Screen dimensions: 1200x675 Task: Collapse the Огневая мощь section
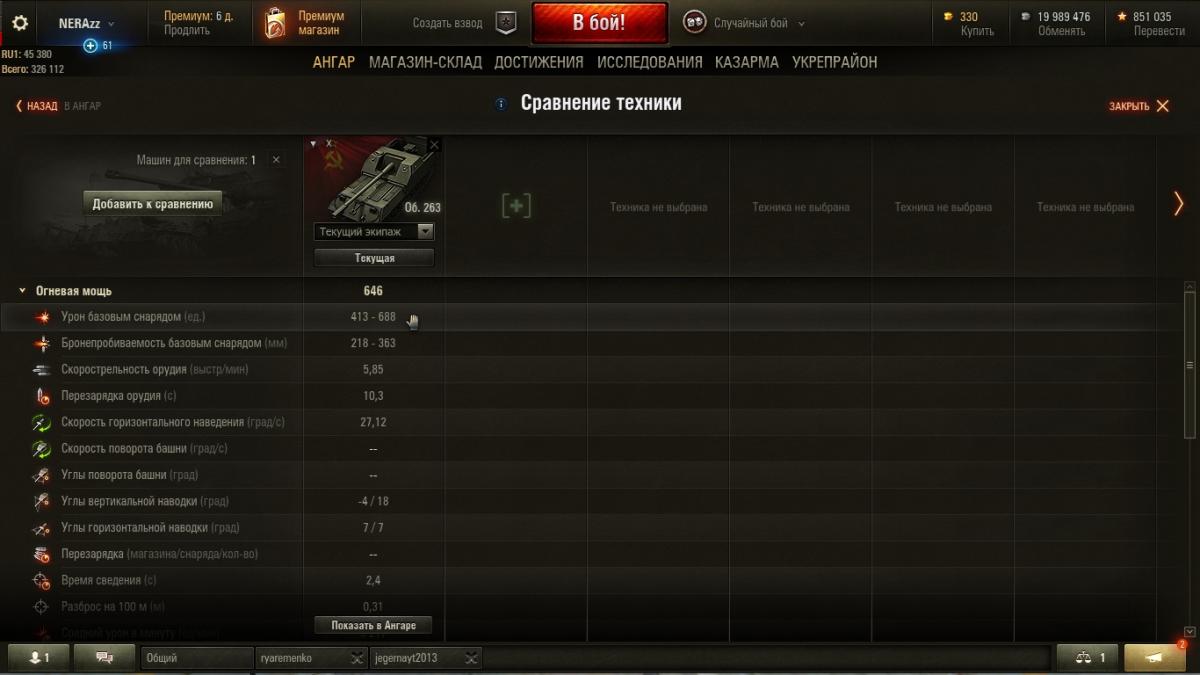[22, 291]
